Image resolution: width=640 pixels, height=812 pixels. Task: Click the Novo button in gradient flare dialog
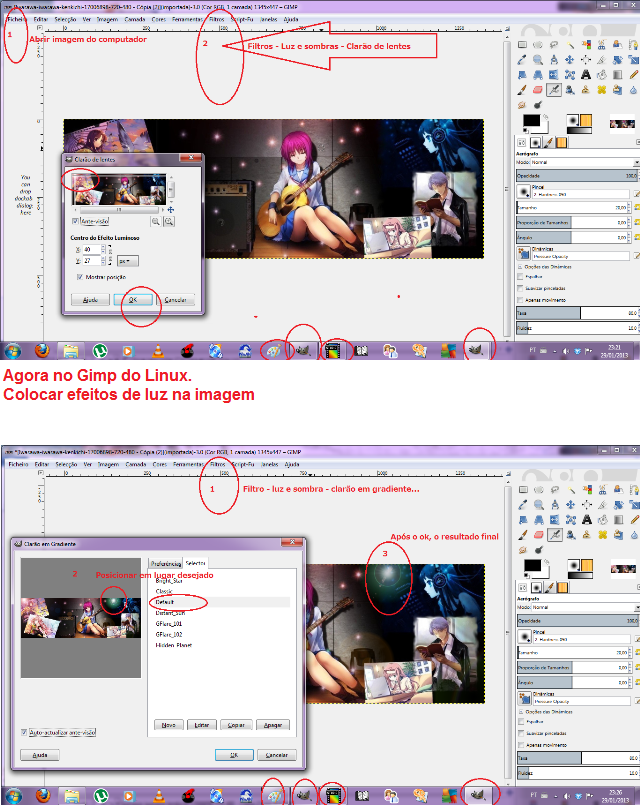[169, 725]
